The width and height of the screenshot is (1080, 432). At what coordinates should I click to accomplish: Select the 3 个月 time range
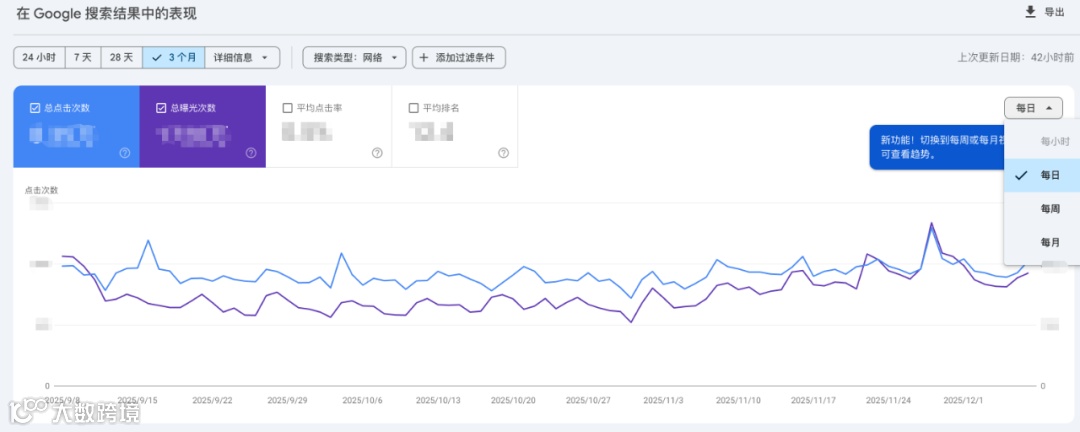[174, 58]
